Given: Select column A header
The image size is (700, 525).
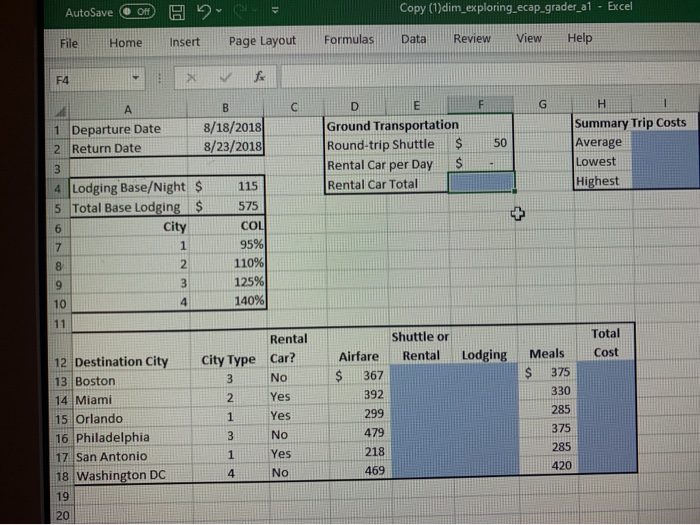Looking at the screenshot, I should click(x=128, y=109).
